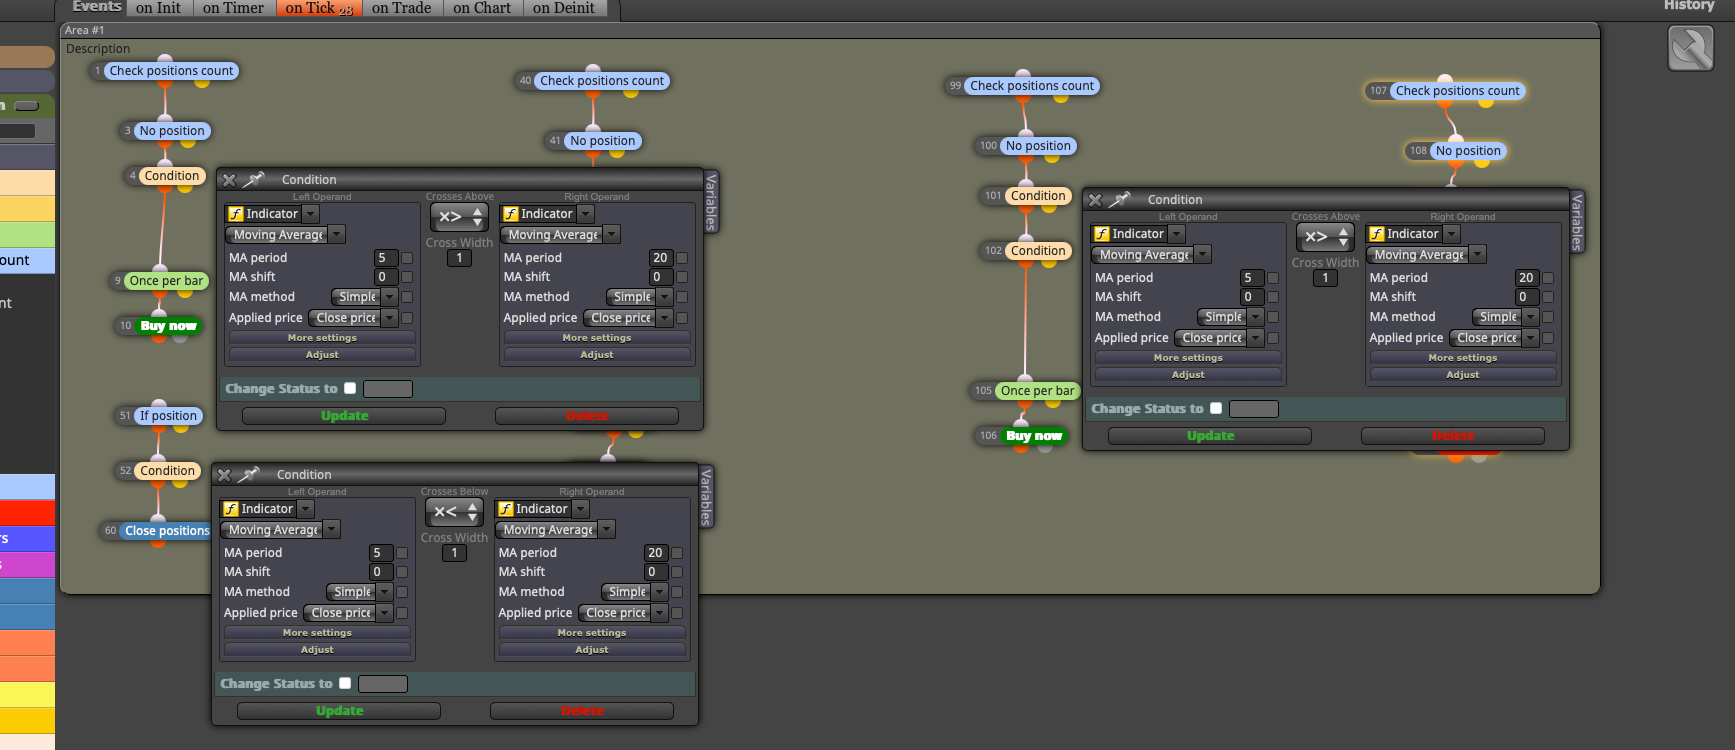
Task: Select Check positions count block 107
Action: pyautogui.click(x=1457, y=91)
